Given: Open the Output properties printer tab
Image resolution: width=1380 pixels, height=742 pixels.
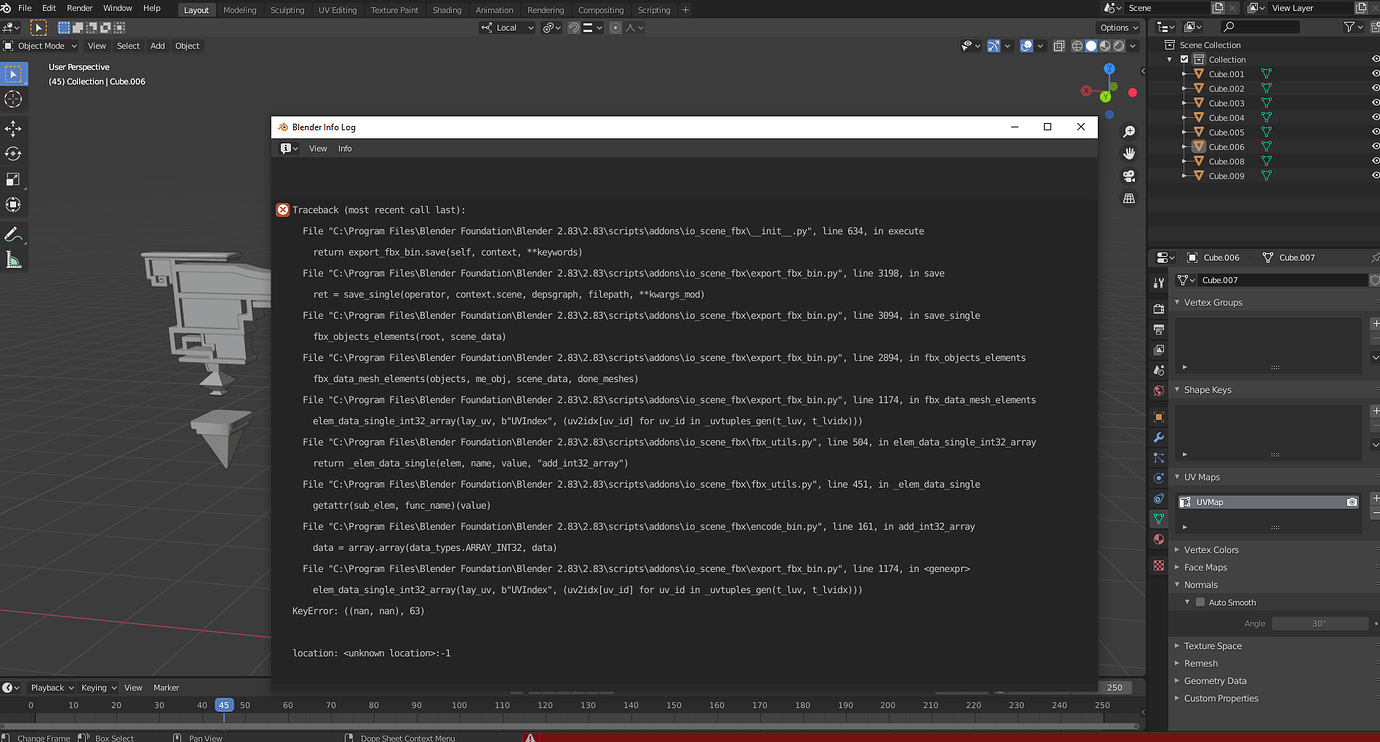Looking at the screenshot, I should [x=1159, y=329].
